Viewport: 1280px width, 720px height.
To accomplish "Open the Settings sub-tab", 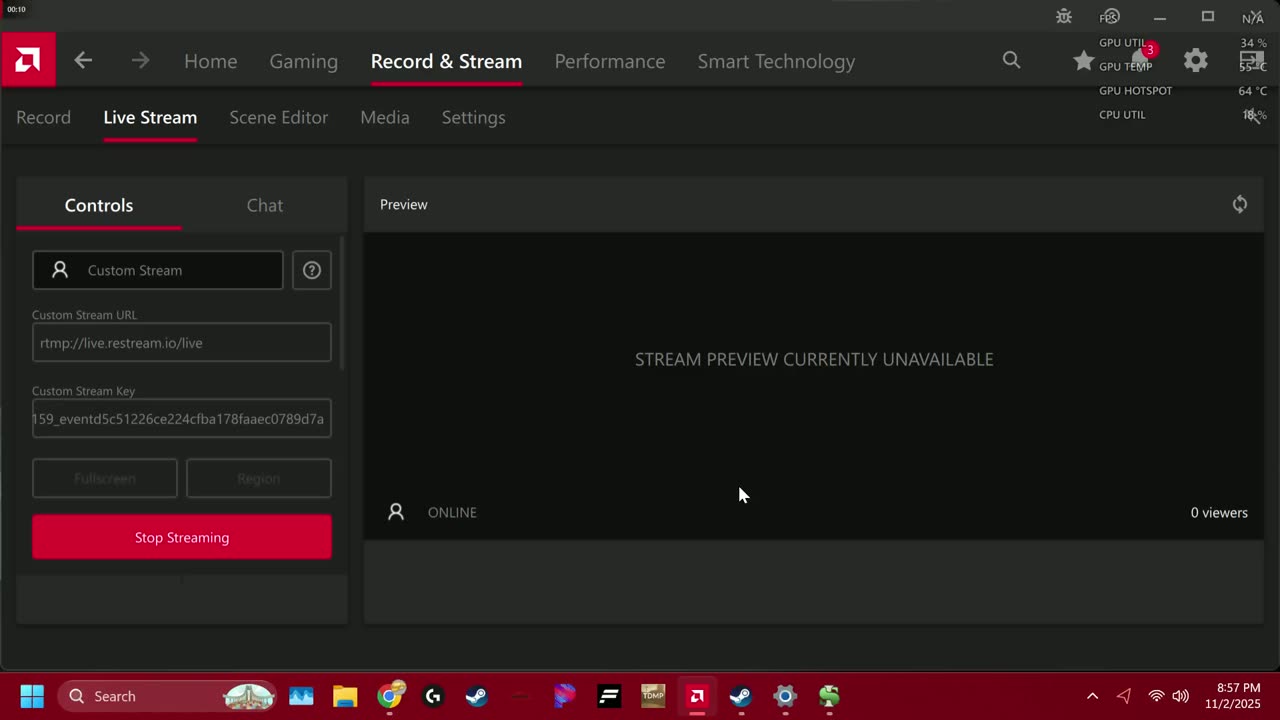I will 474,117.
